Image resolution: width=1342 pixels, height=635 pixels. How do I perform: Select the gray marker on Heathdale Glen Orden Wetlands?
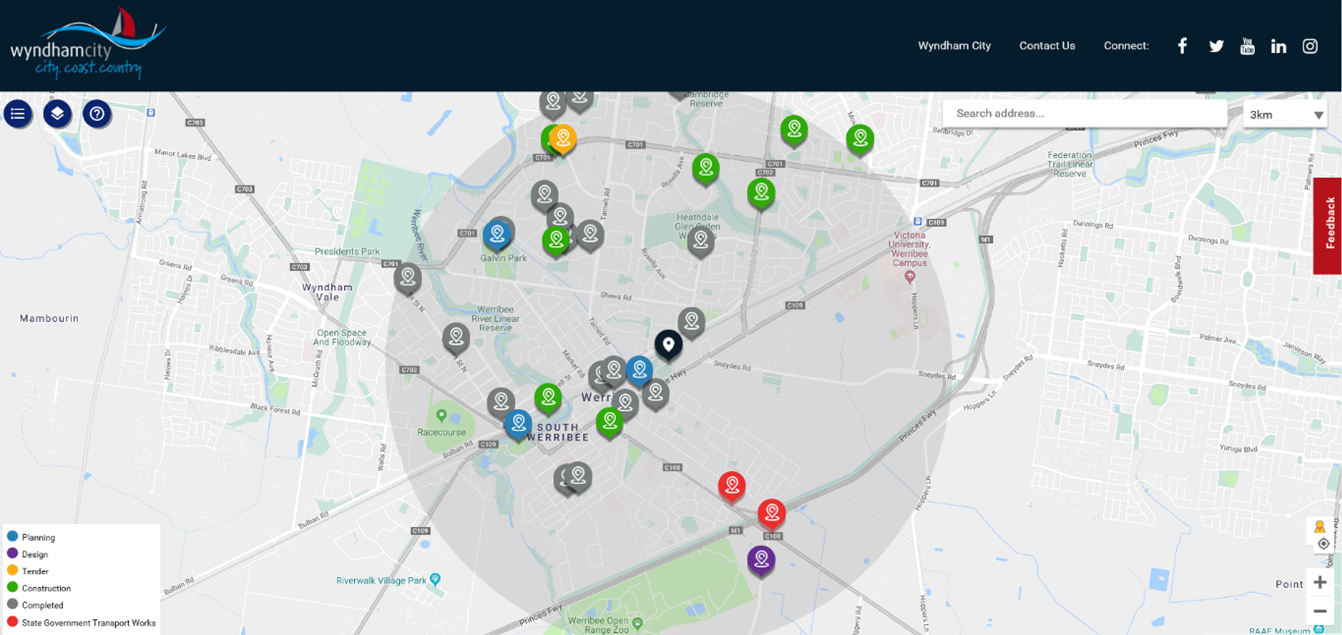coord(701,241)
